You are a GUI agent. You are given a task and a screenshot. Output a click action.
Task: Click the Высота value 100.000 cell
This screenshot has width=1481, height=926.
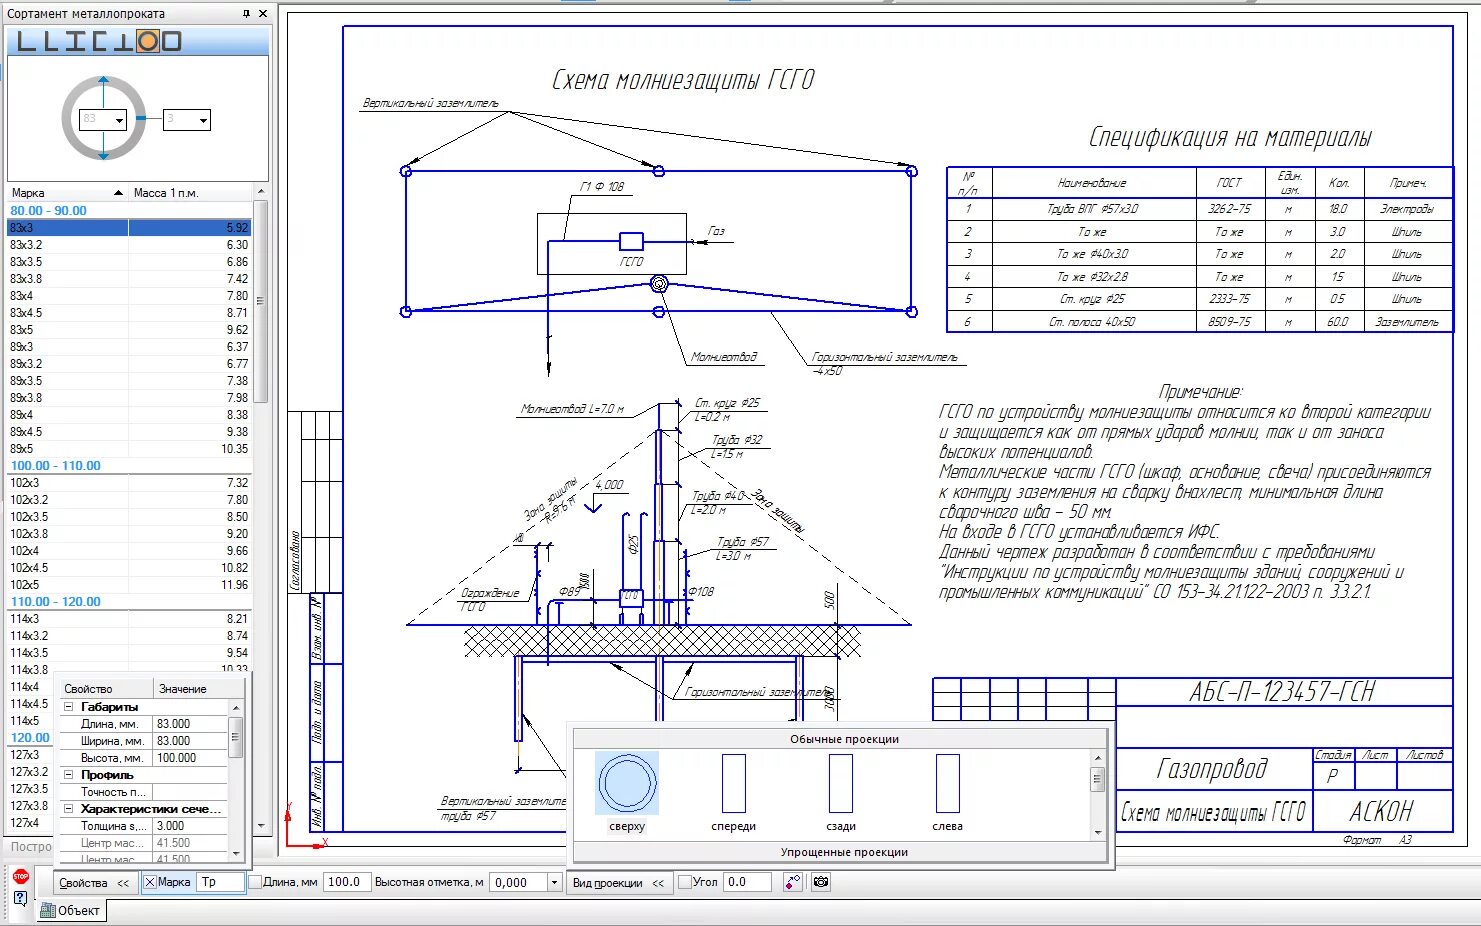(x=190, y=758)
